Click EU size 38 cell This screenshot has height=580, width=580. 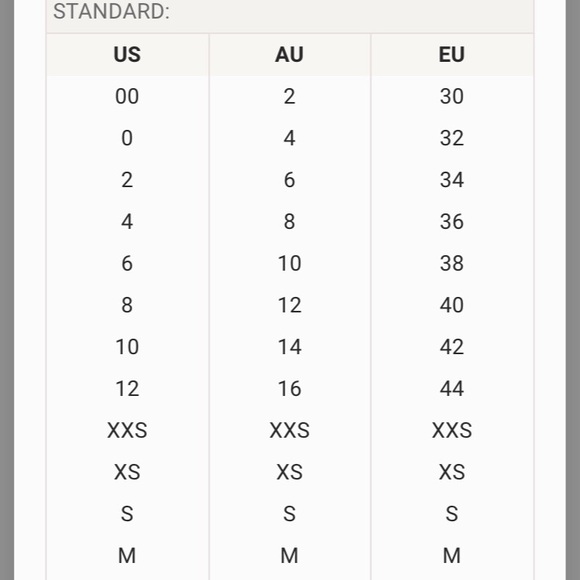pos(452,263)
